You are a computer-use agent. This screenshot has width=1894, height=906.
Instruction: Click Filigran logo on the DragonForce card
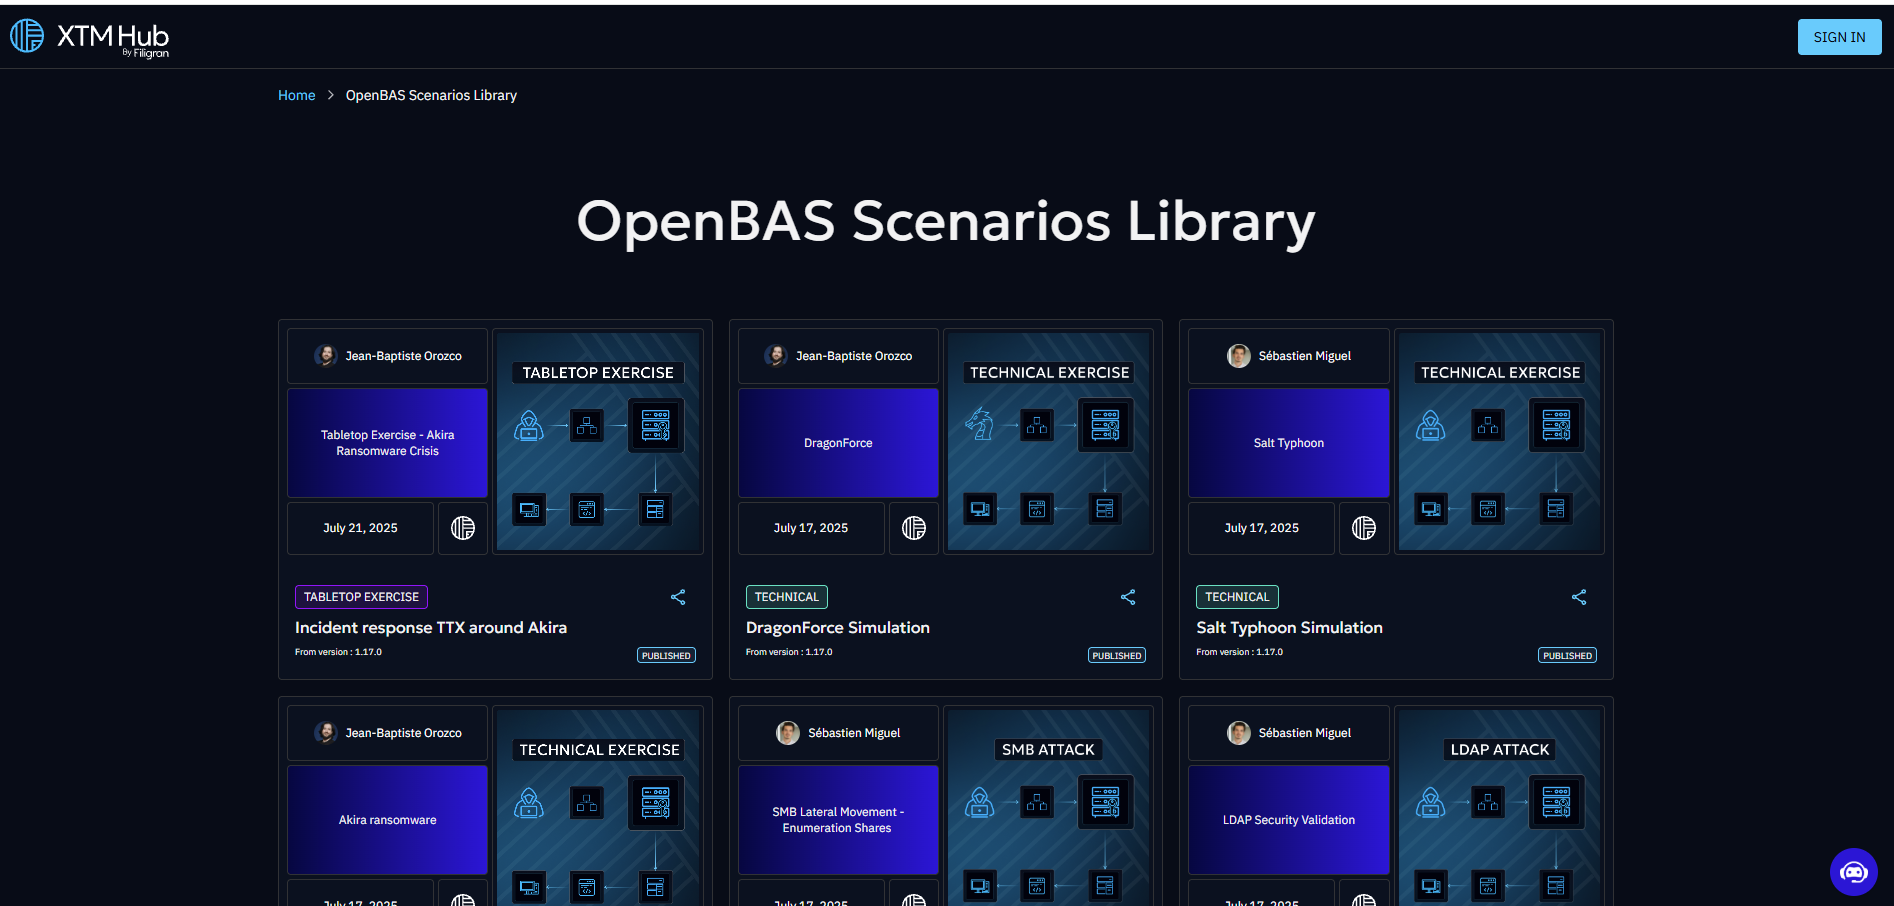(x=913, y=528)
